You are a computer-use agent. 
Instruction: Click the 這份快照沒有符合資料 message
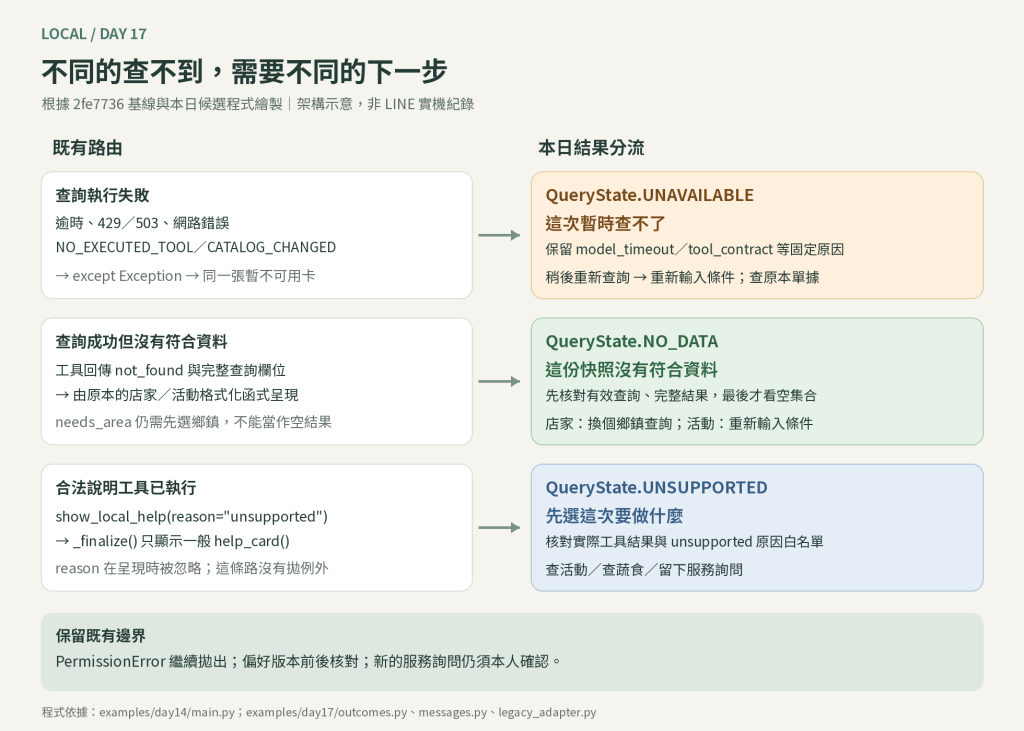(632, 370)
